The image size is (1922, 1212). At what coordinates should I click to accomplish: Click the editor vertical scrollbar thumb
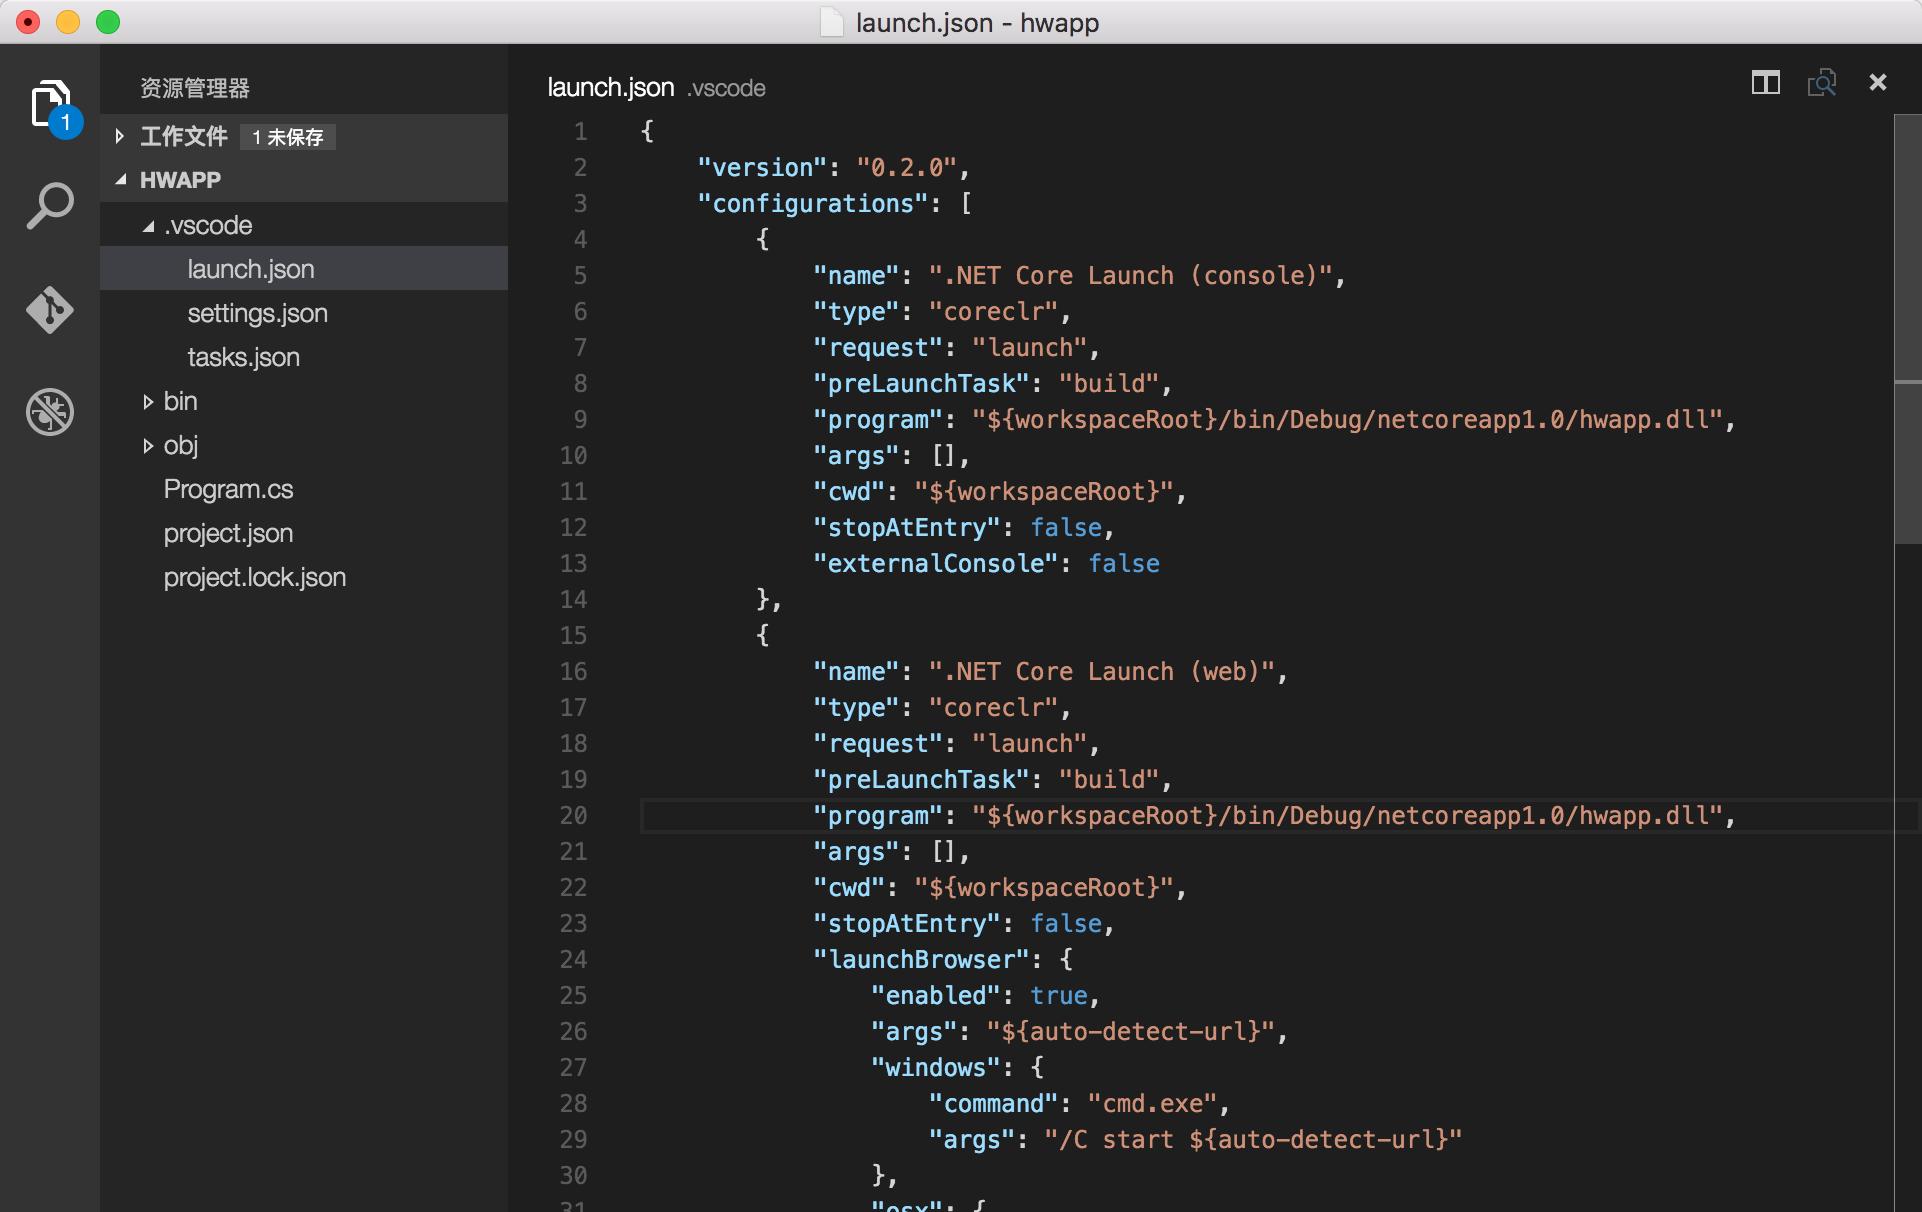tap(1908, 328)
